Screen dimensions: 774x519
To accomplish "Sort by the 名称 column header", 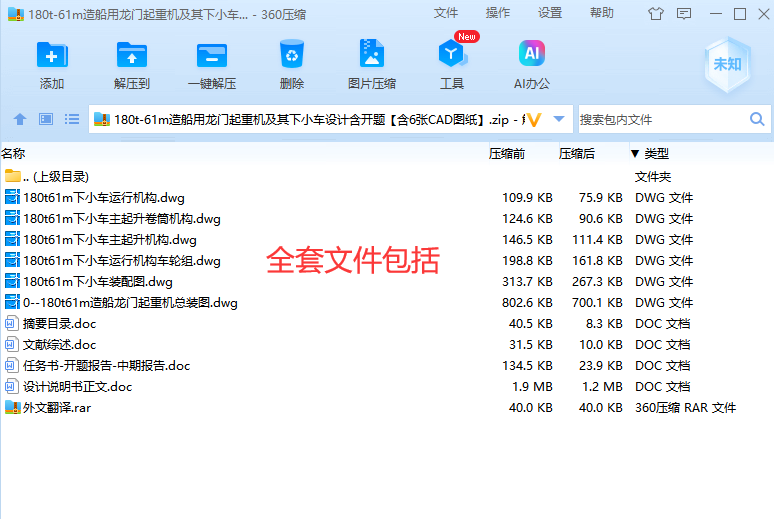I will point(13,154).
